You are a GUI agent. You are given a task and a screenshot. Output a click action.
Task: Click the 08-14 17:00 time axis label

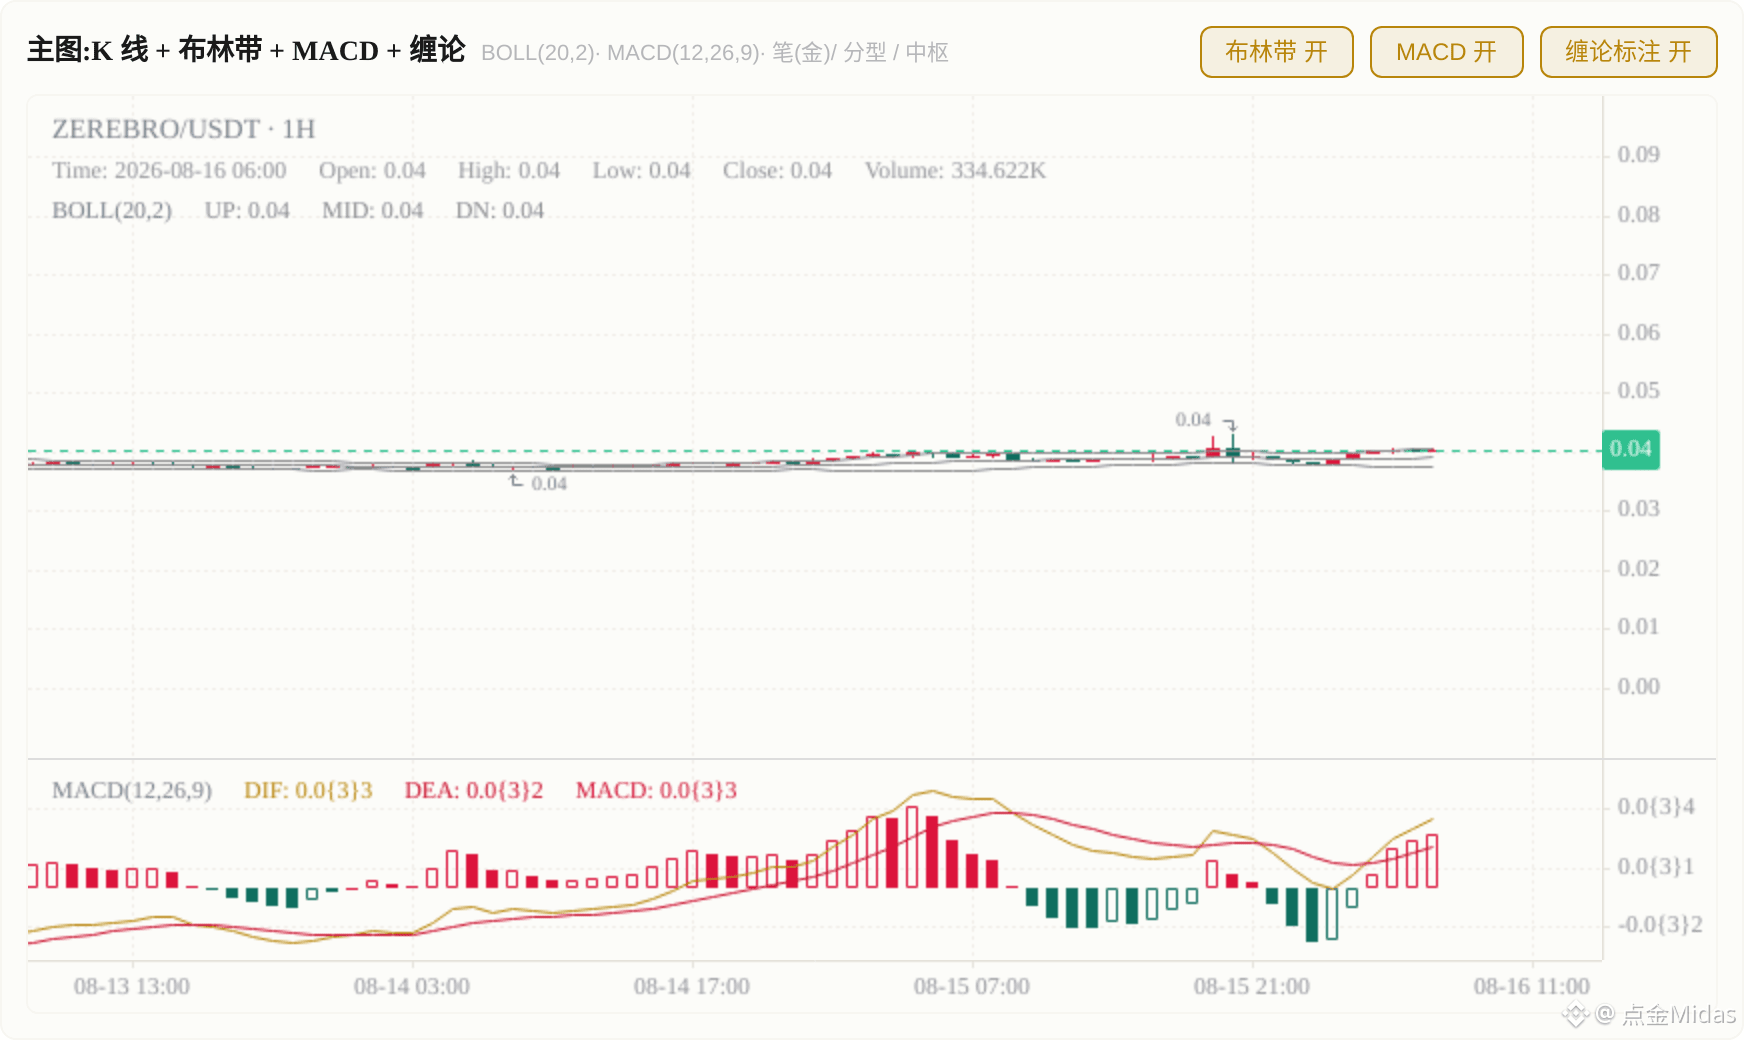tap(692, 987)
